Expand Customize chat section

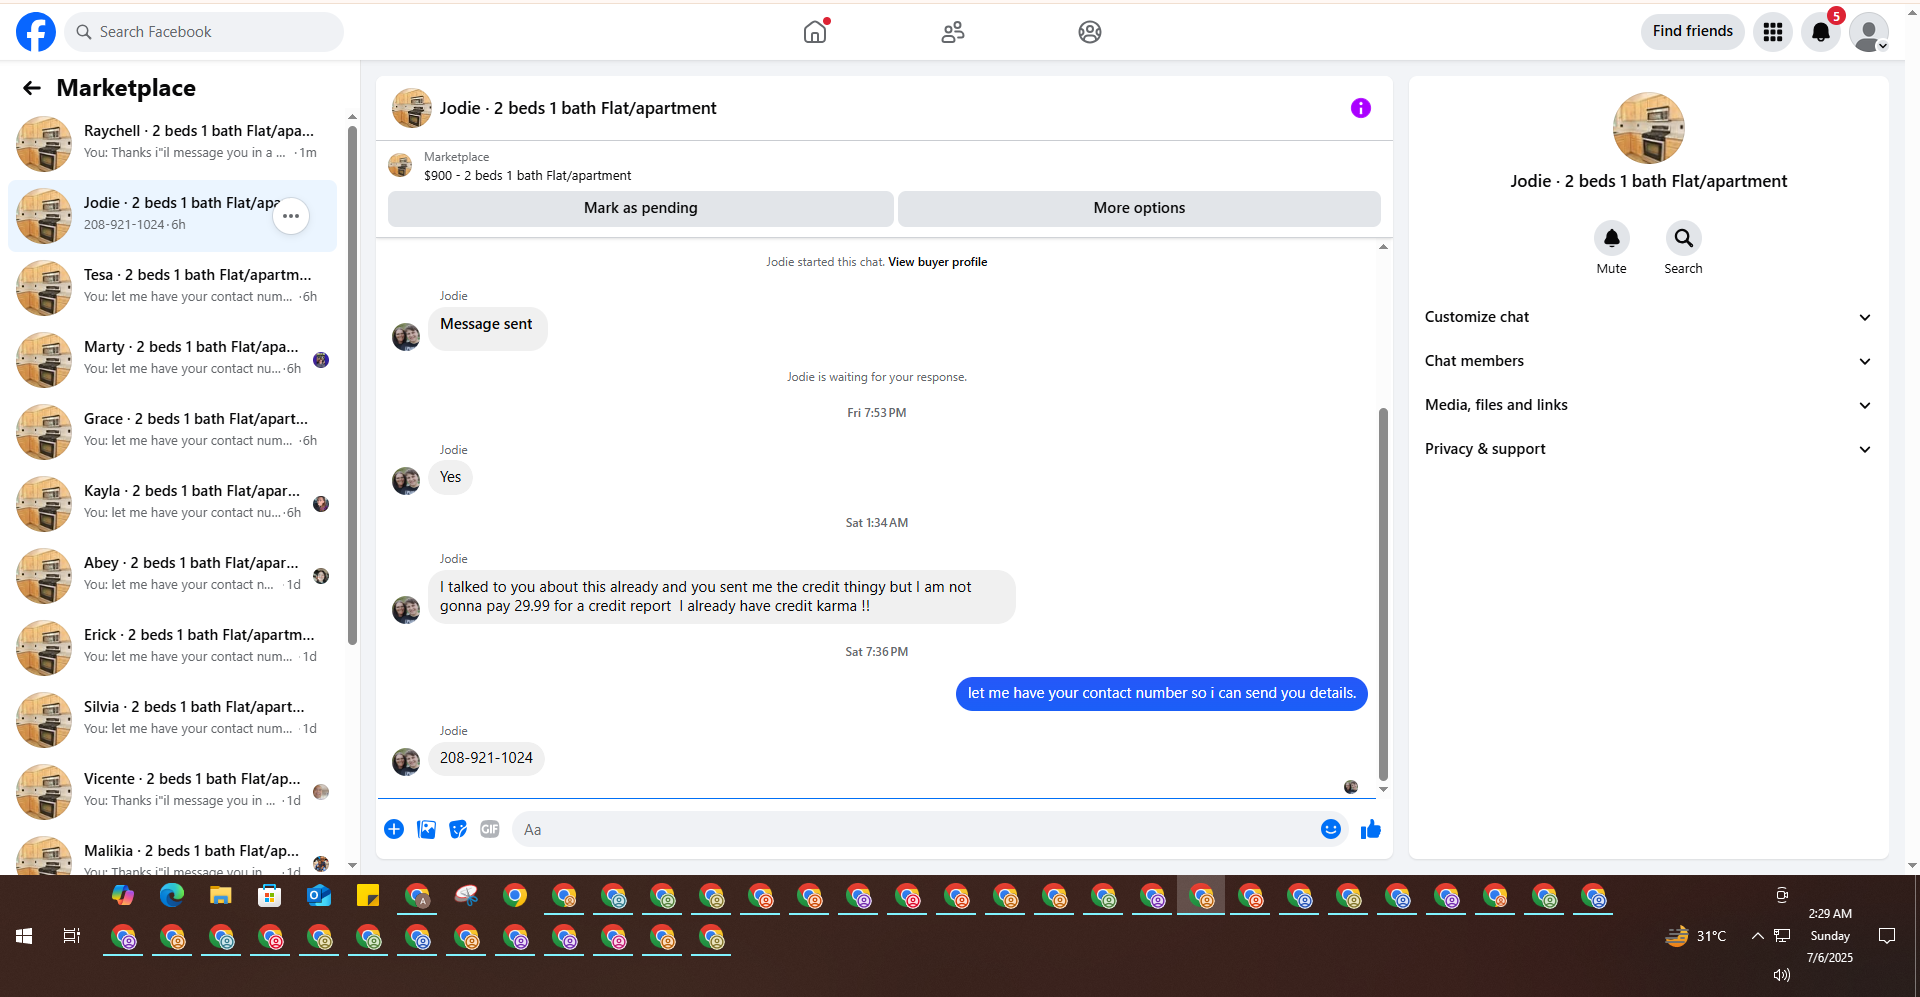1648,317
